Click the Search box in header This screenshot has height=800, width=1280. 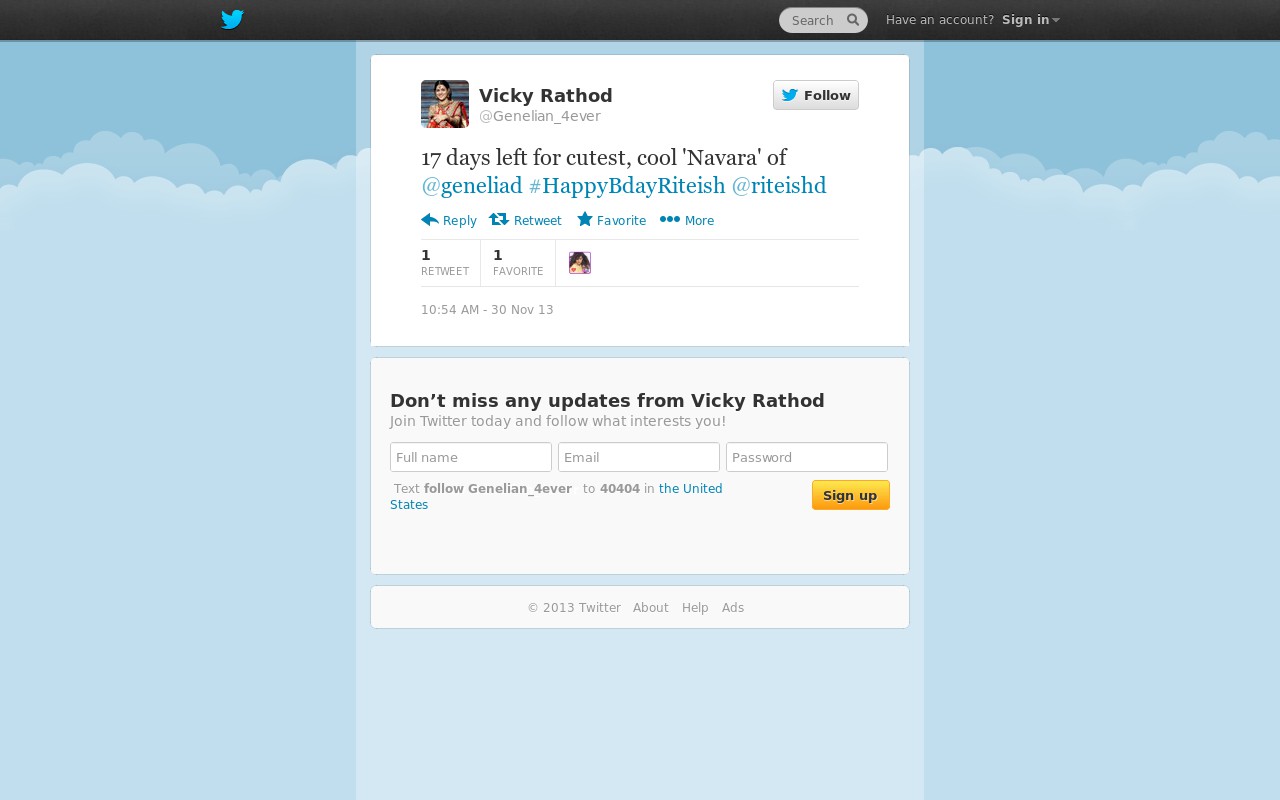pyautogui.click(x=823, y=20)
